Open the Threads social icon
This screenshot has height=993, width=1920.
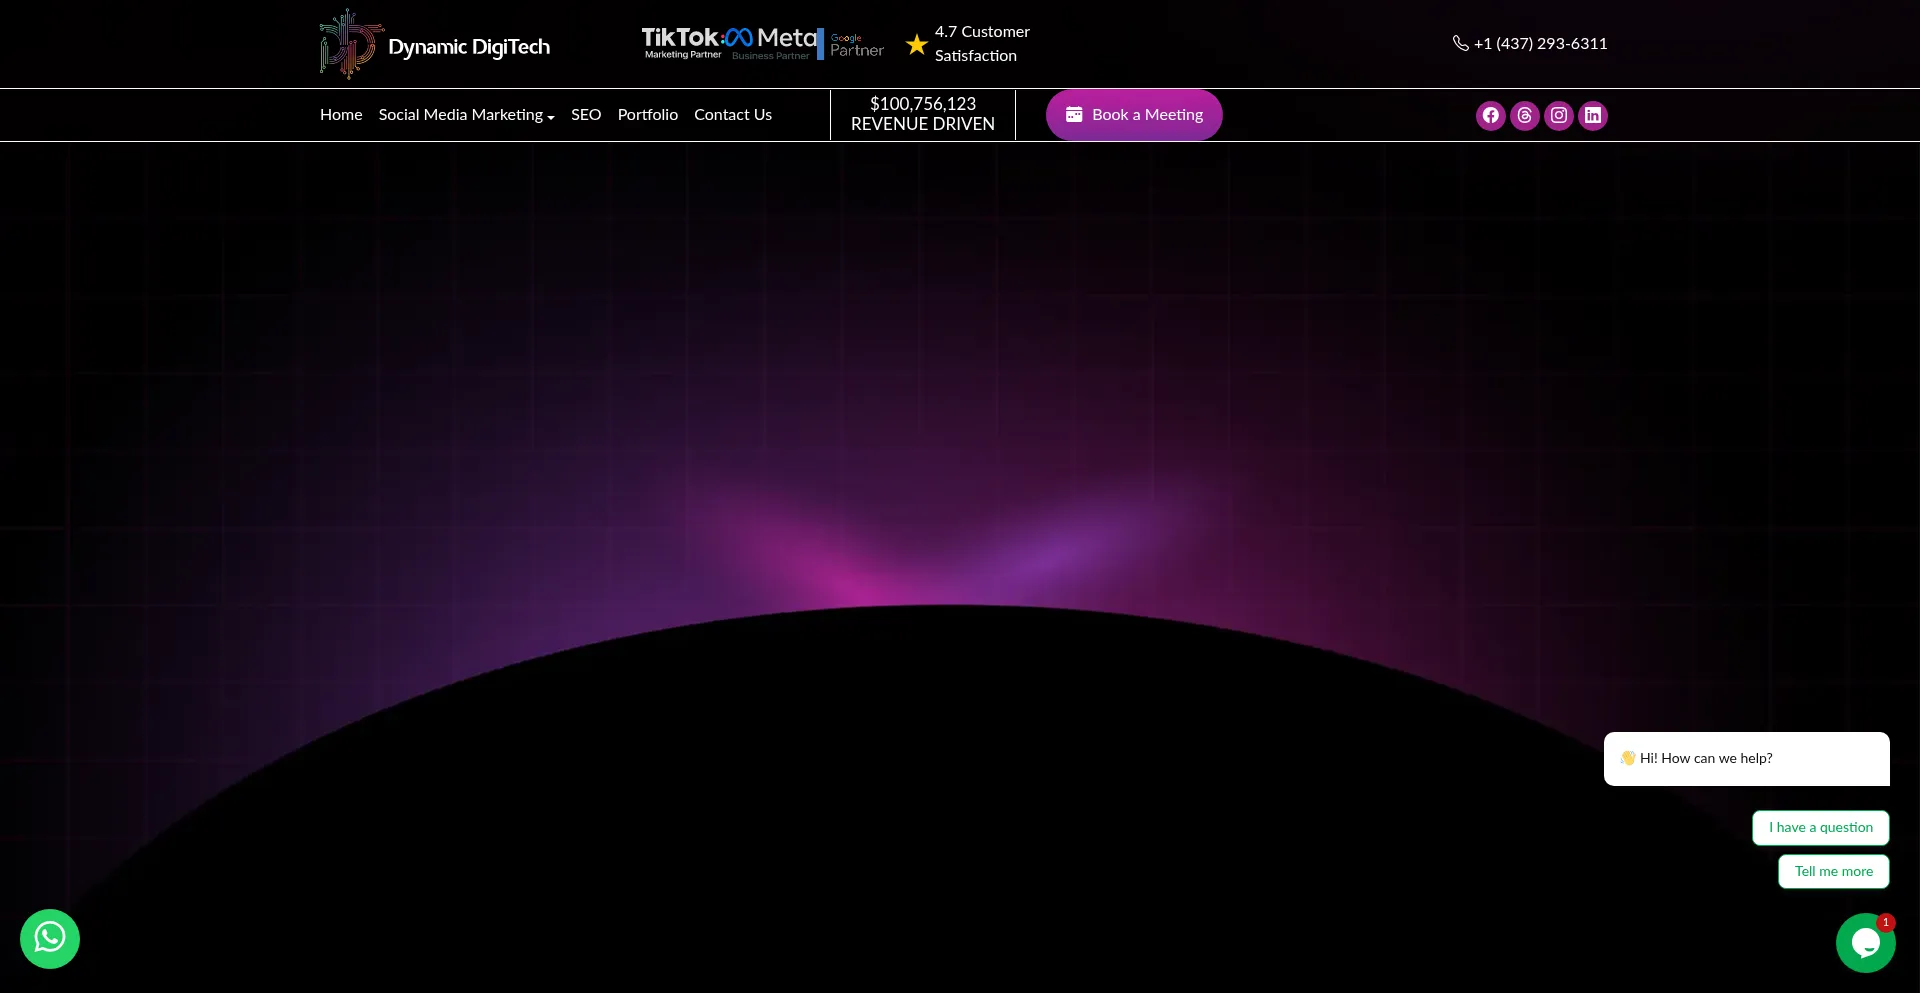[x=1524, y=115]
